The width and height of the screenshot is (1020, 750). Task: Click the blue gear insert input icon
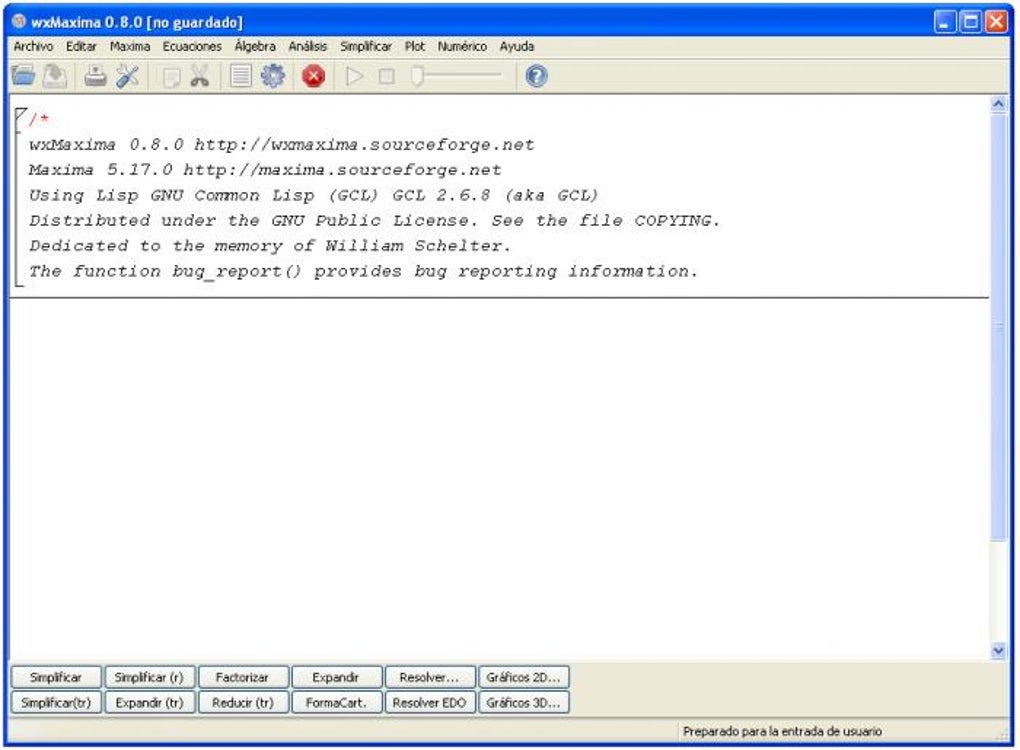pos(273,76)
